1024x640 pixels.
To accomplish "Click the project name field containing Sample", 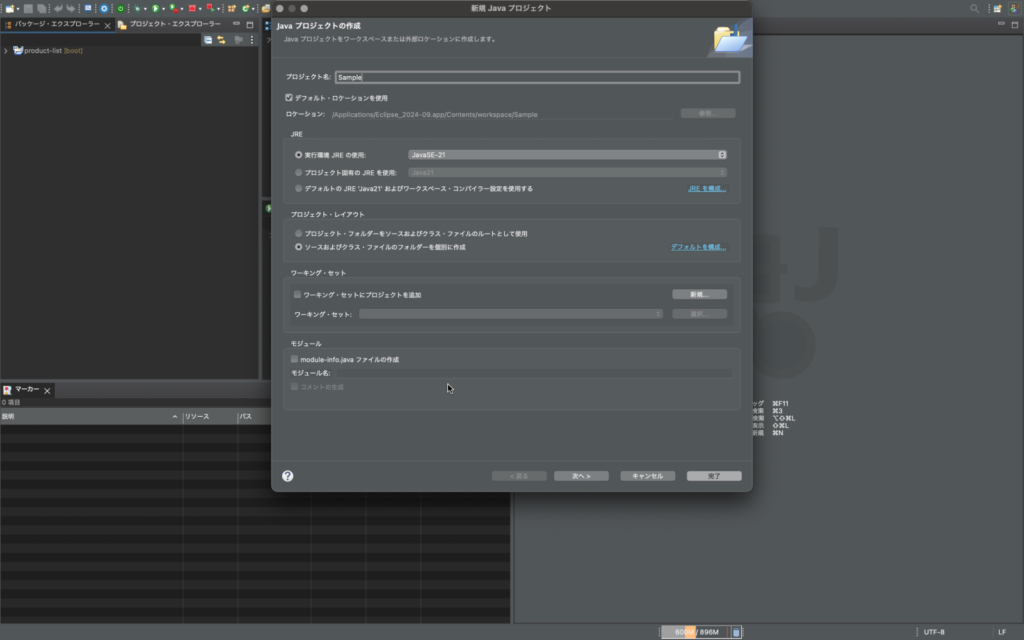I will tap(538, 77).
